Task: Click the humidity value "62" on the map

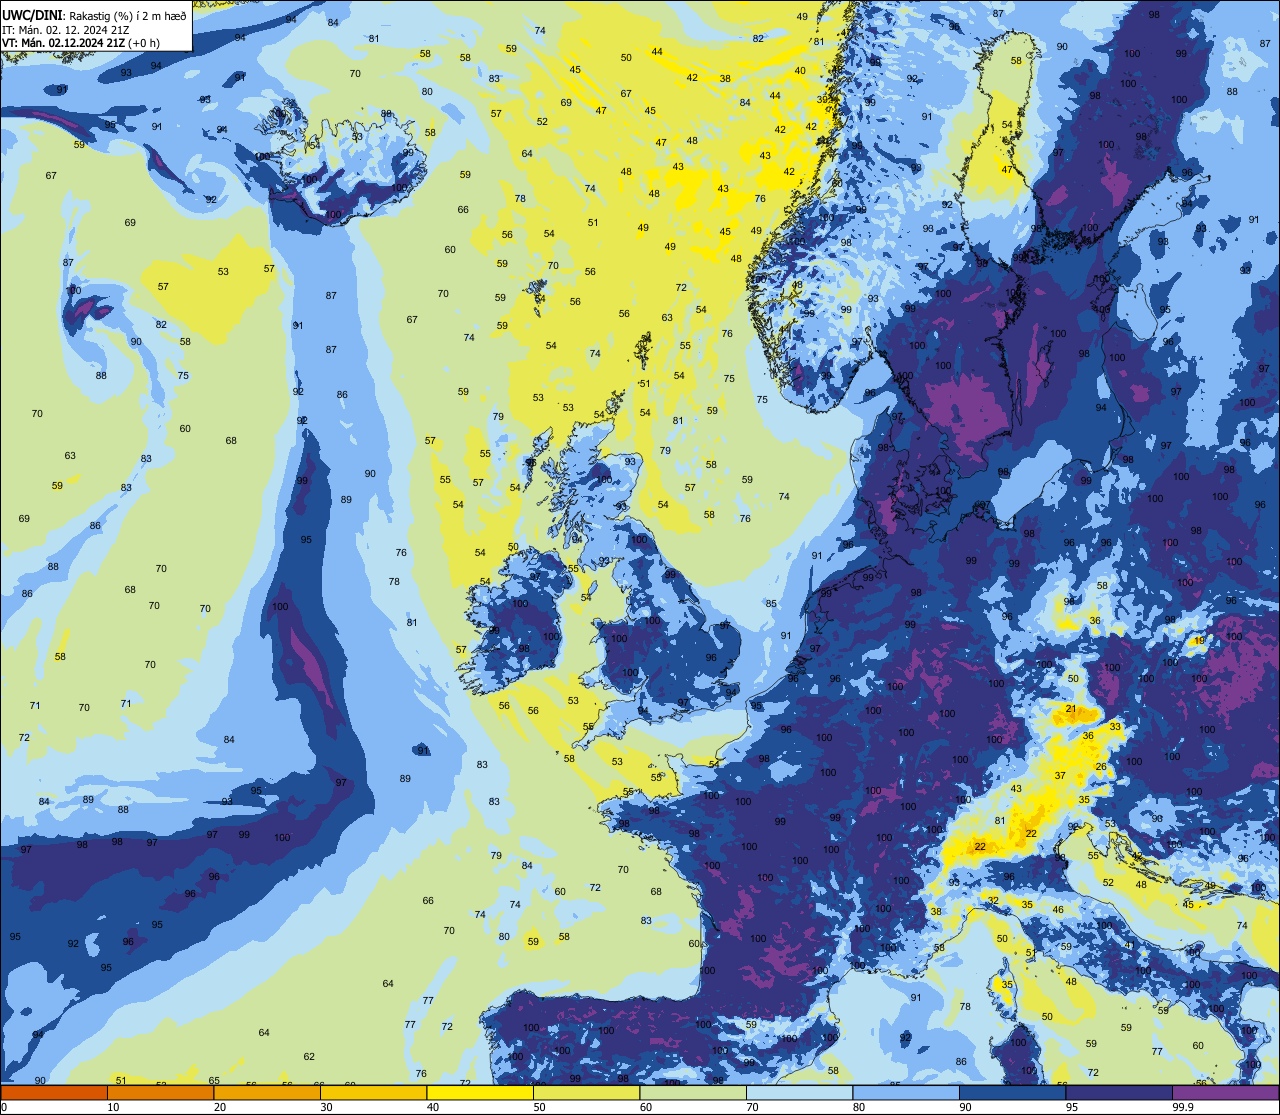Action: coord(309,1057)
